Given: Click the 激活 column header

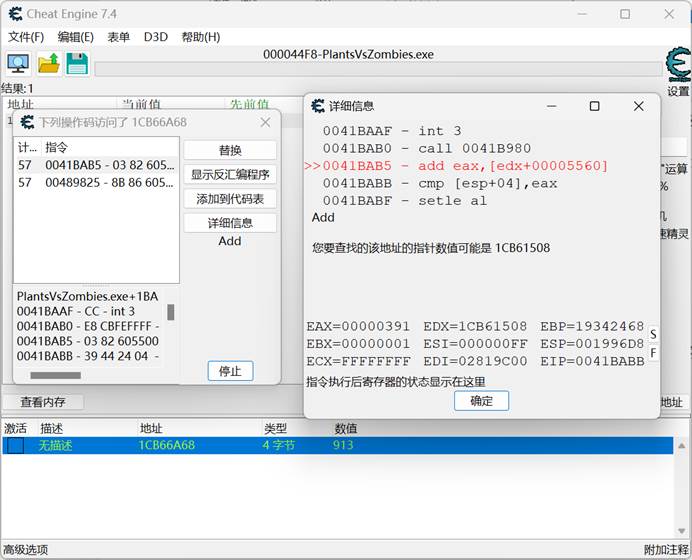Looking at the screenshot, I should (16, 428).
